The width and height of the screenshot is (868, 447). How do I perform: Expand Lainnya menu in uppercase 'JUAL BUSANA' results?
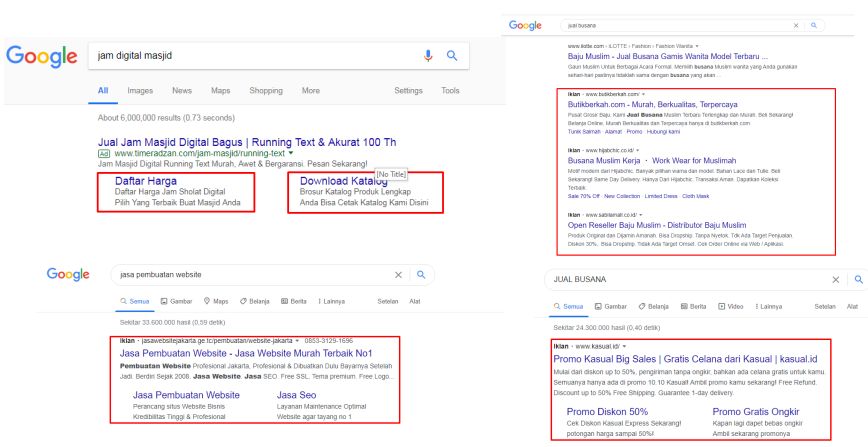point(768,306)
